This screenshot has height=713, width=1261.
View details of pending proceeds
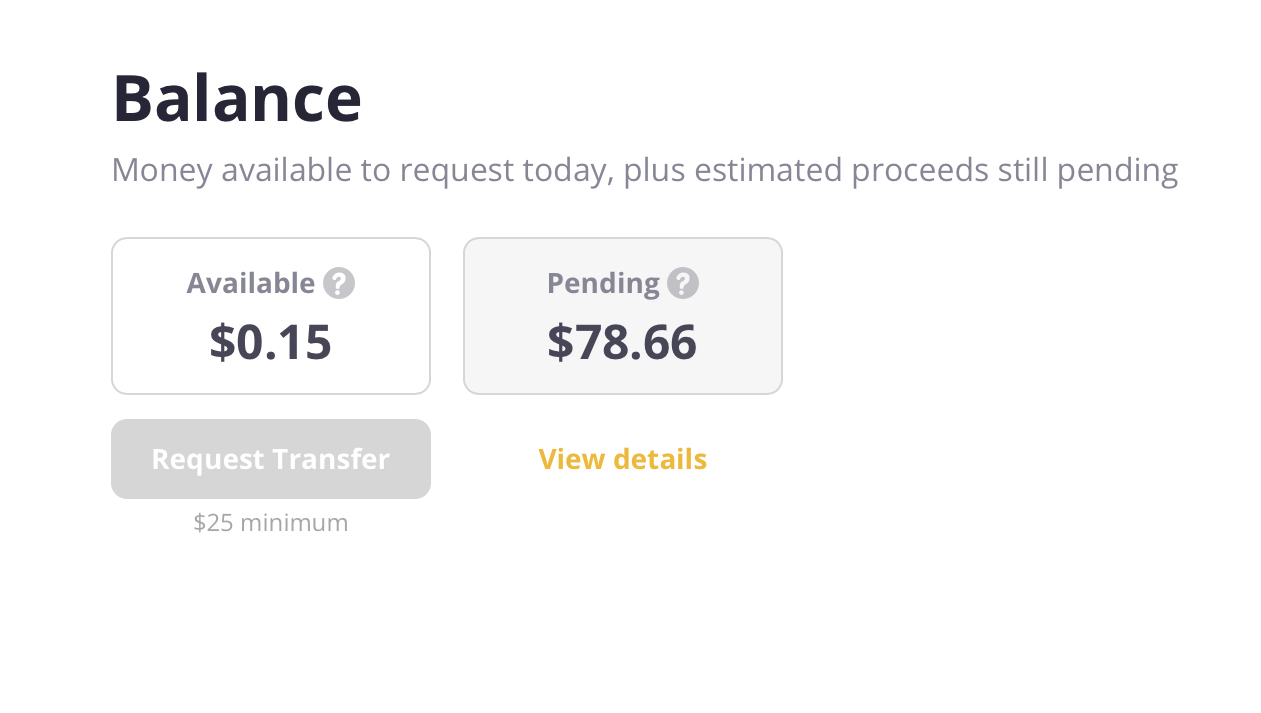[x=622, y=459]
